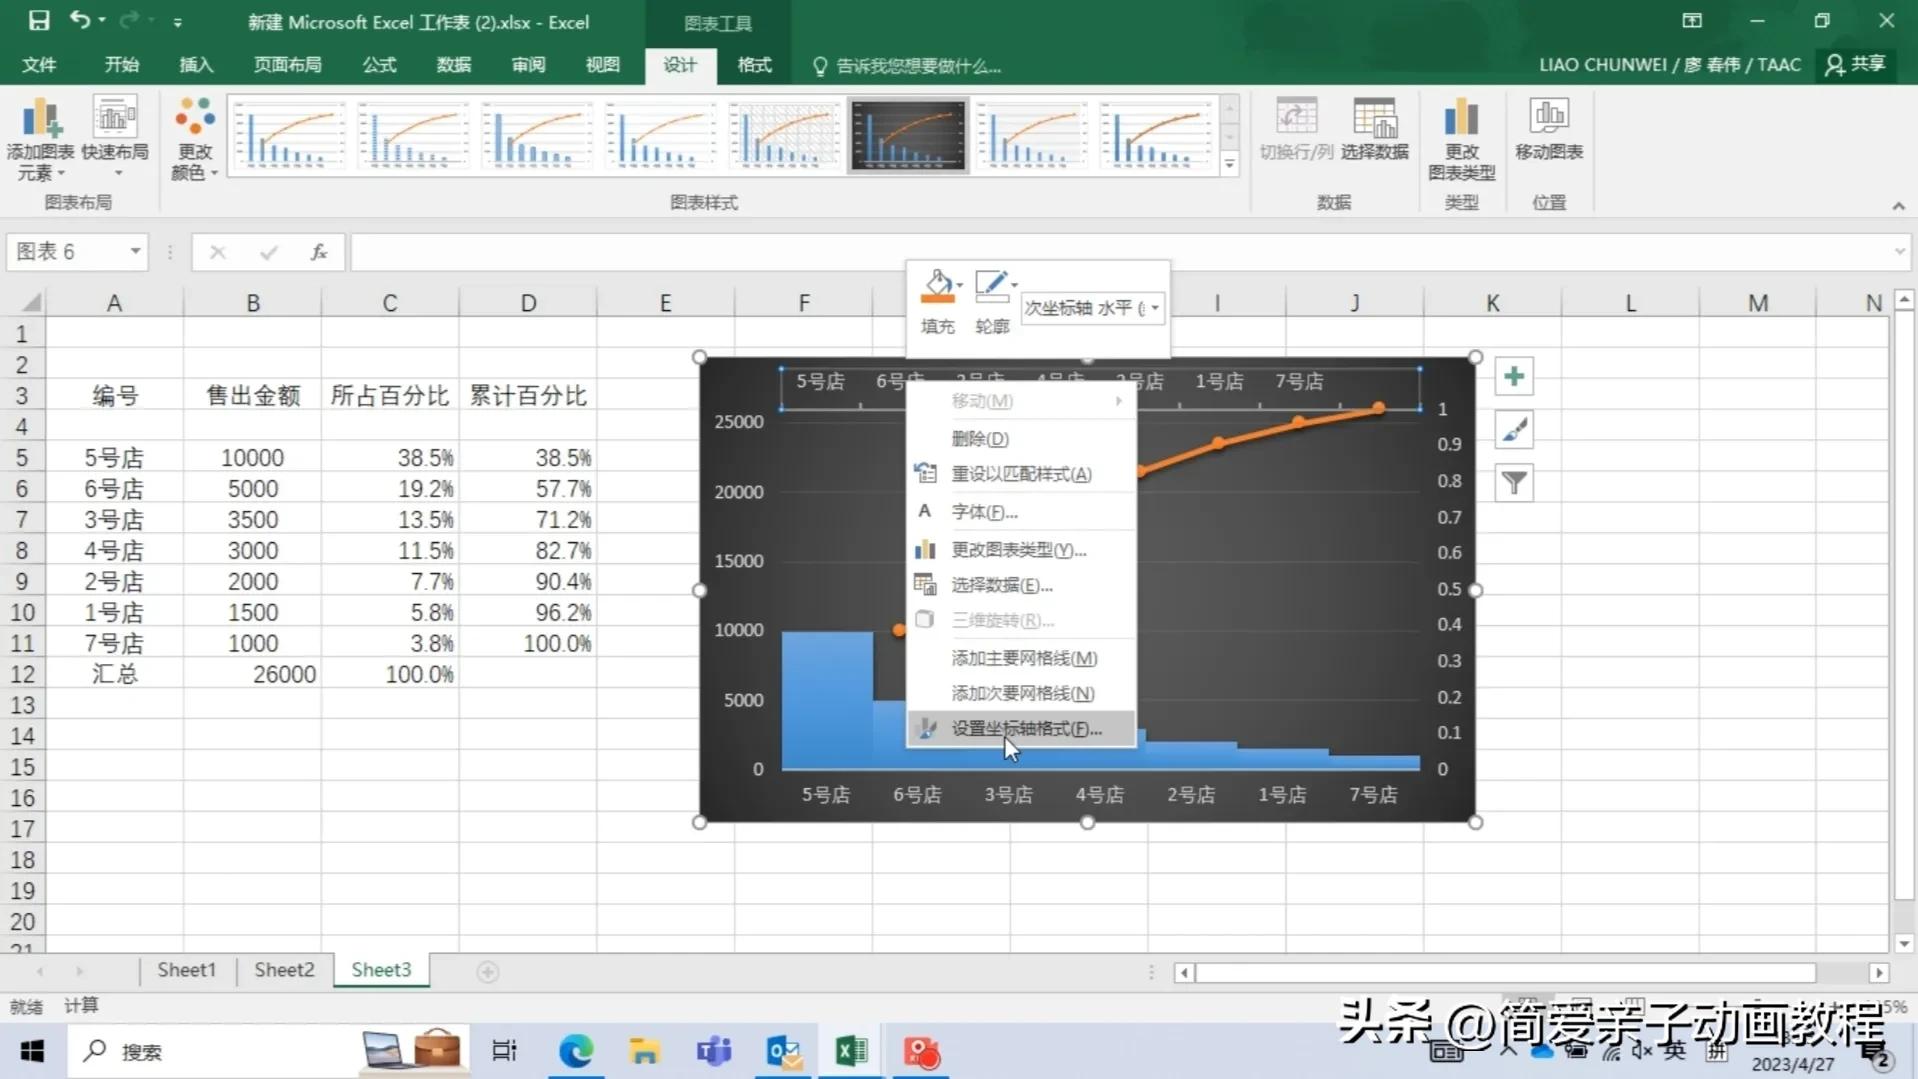Choose 添加次要网格线 in context menu
This screenshot has width=1918, height=1079.
coord(1021,693)
